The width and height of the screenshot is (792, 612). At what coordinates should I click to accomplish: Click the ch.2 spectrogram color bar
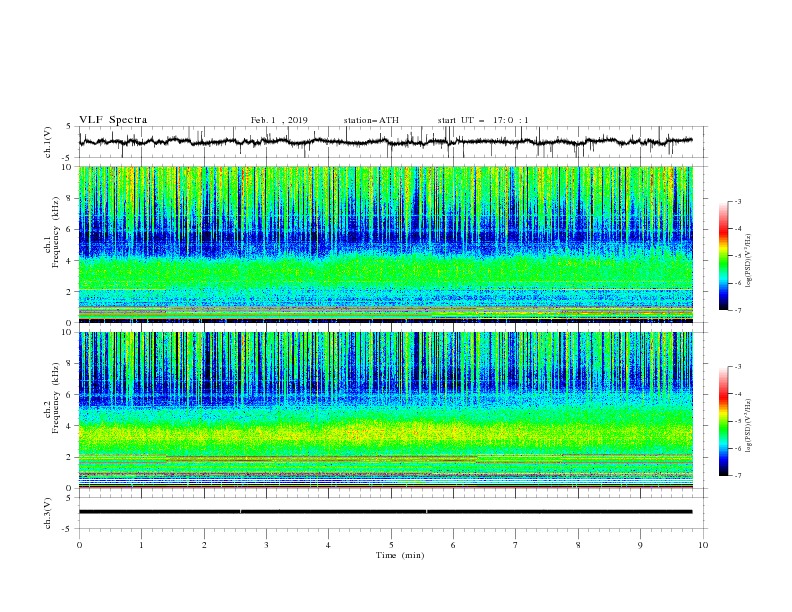coord(723,421)
